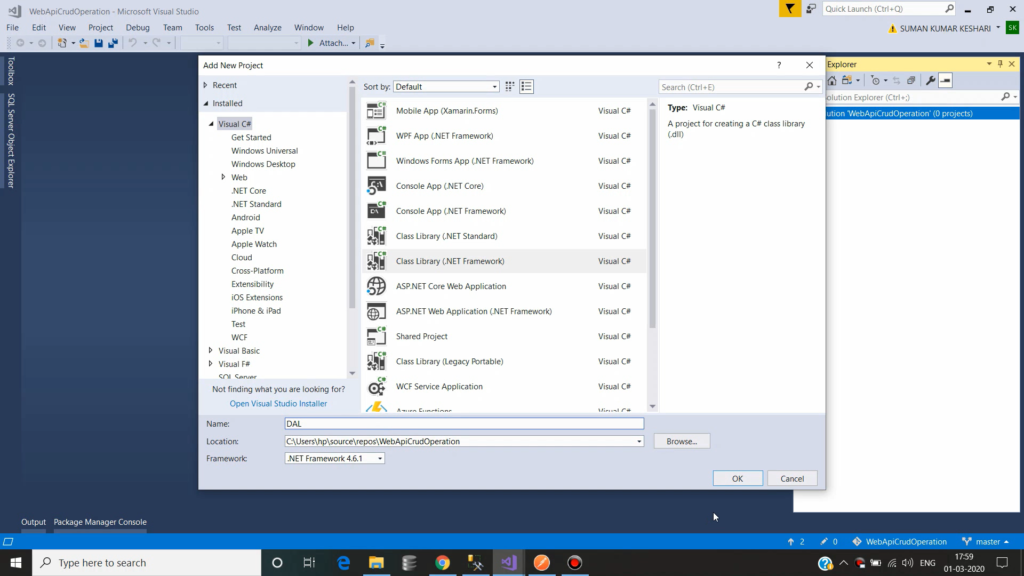The width and height of the screenshot is (1024, 576).
Task: Open the Visual Studio Installer link
Action: (278, 404)
